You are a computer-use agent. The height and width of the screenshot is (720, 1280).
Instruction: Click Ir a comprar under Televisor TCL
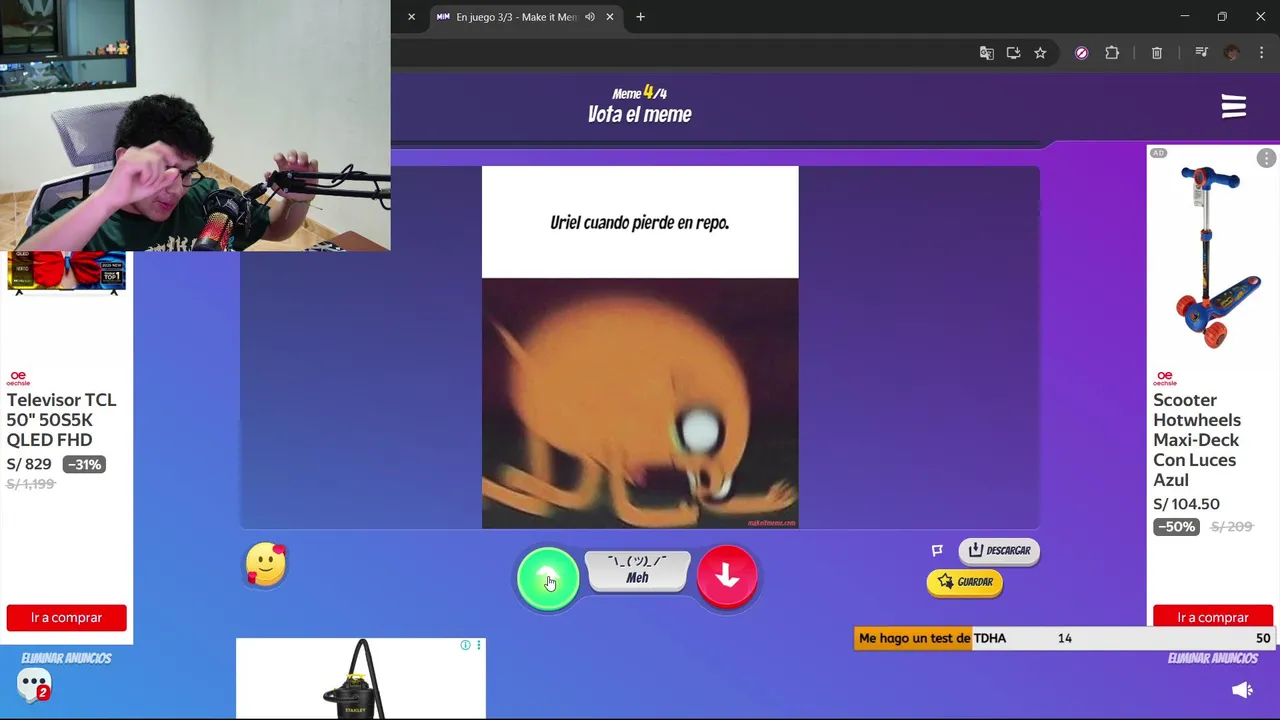click(67, 618)
